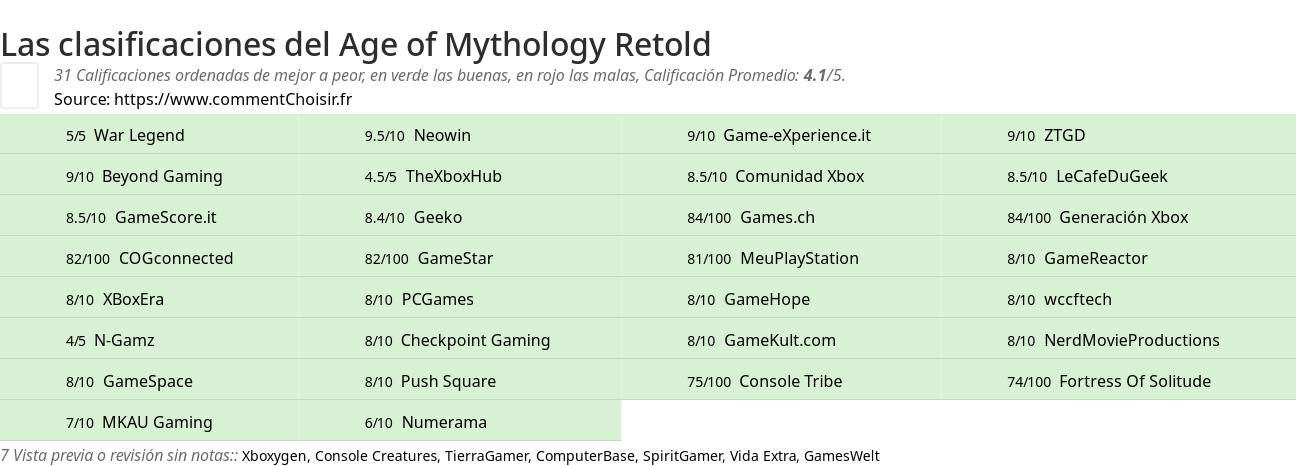Click the ZTGD rating entry
Viewport: 1296px width, 466px height.
coord(1064,136)
